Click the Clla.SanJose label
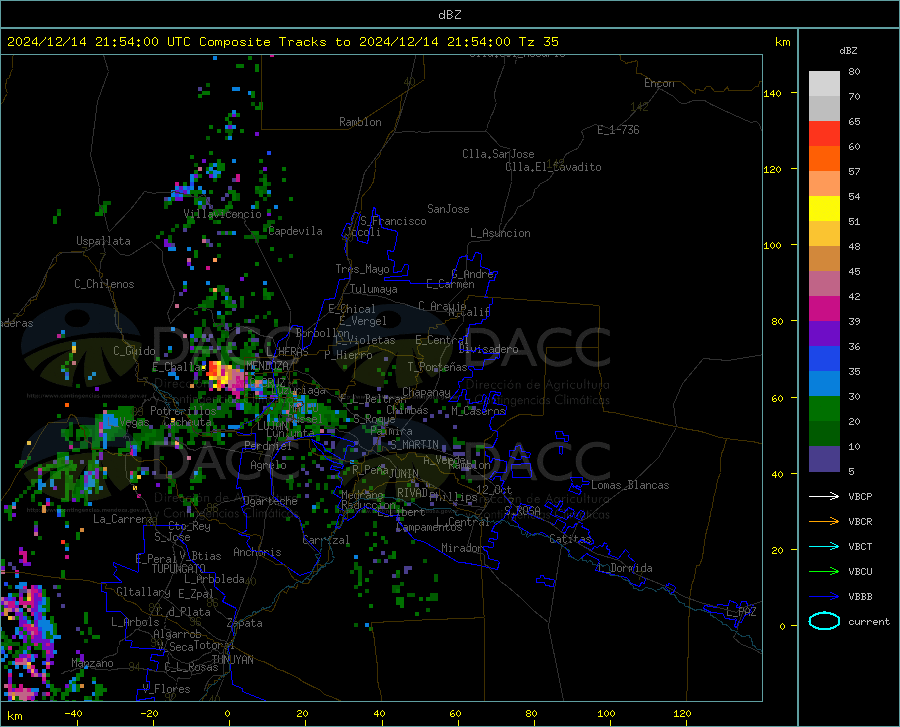Screen dimensions: 900x727 pyautogui.click(x=498, y=154)
